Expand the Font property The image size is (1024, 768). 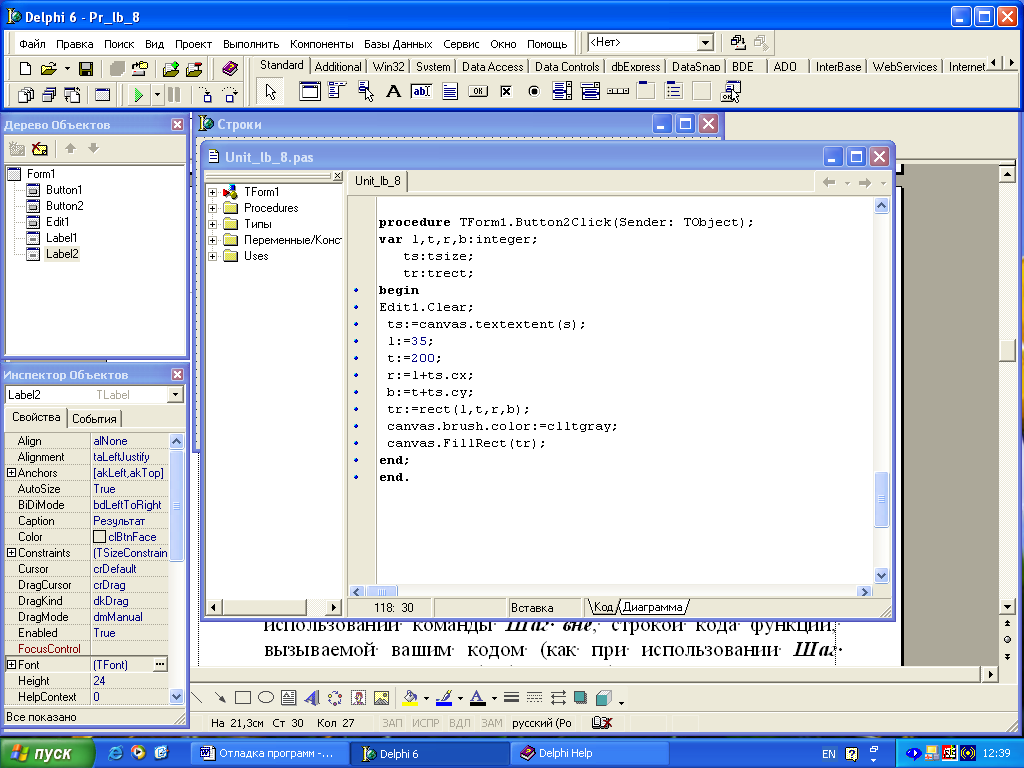pos(11,664)
